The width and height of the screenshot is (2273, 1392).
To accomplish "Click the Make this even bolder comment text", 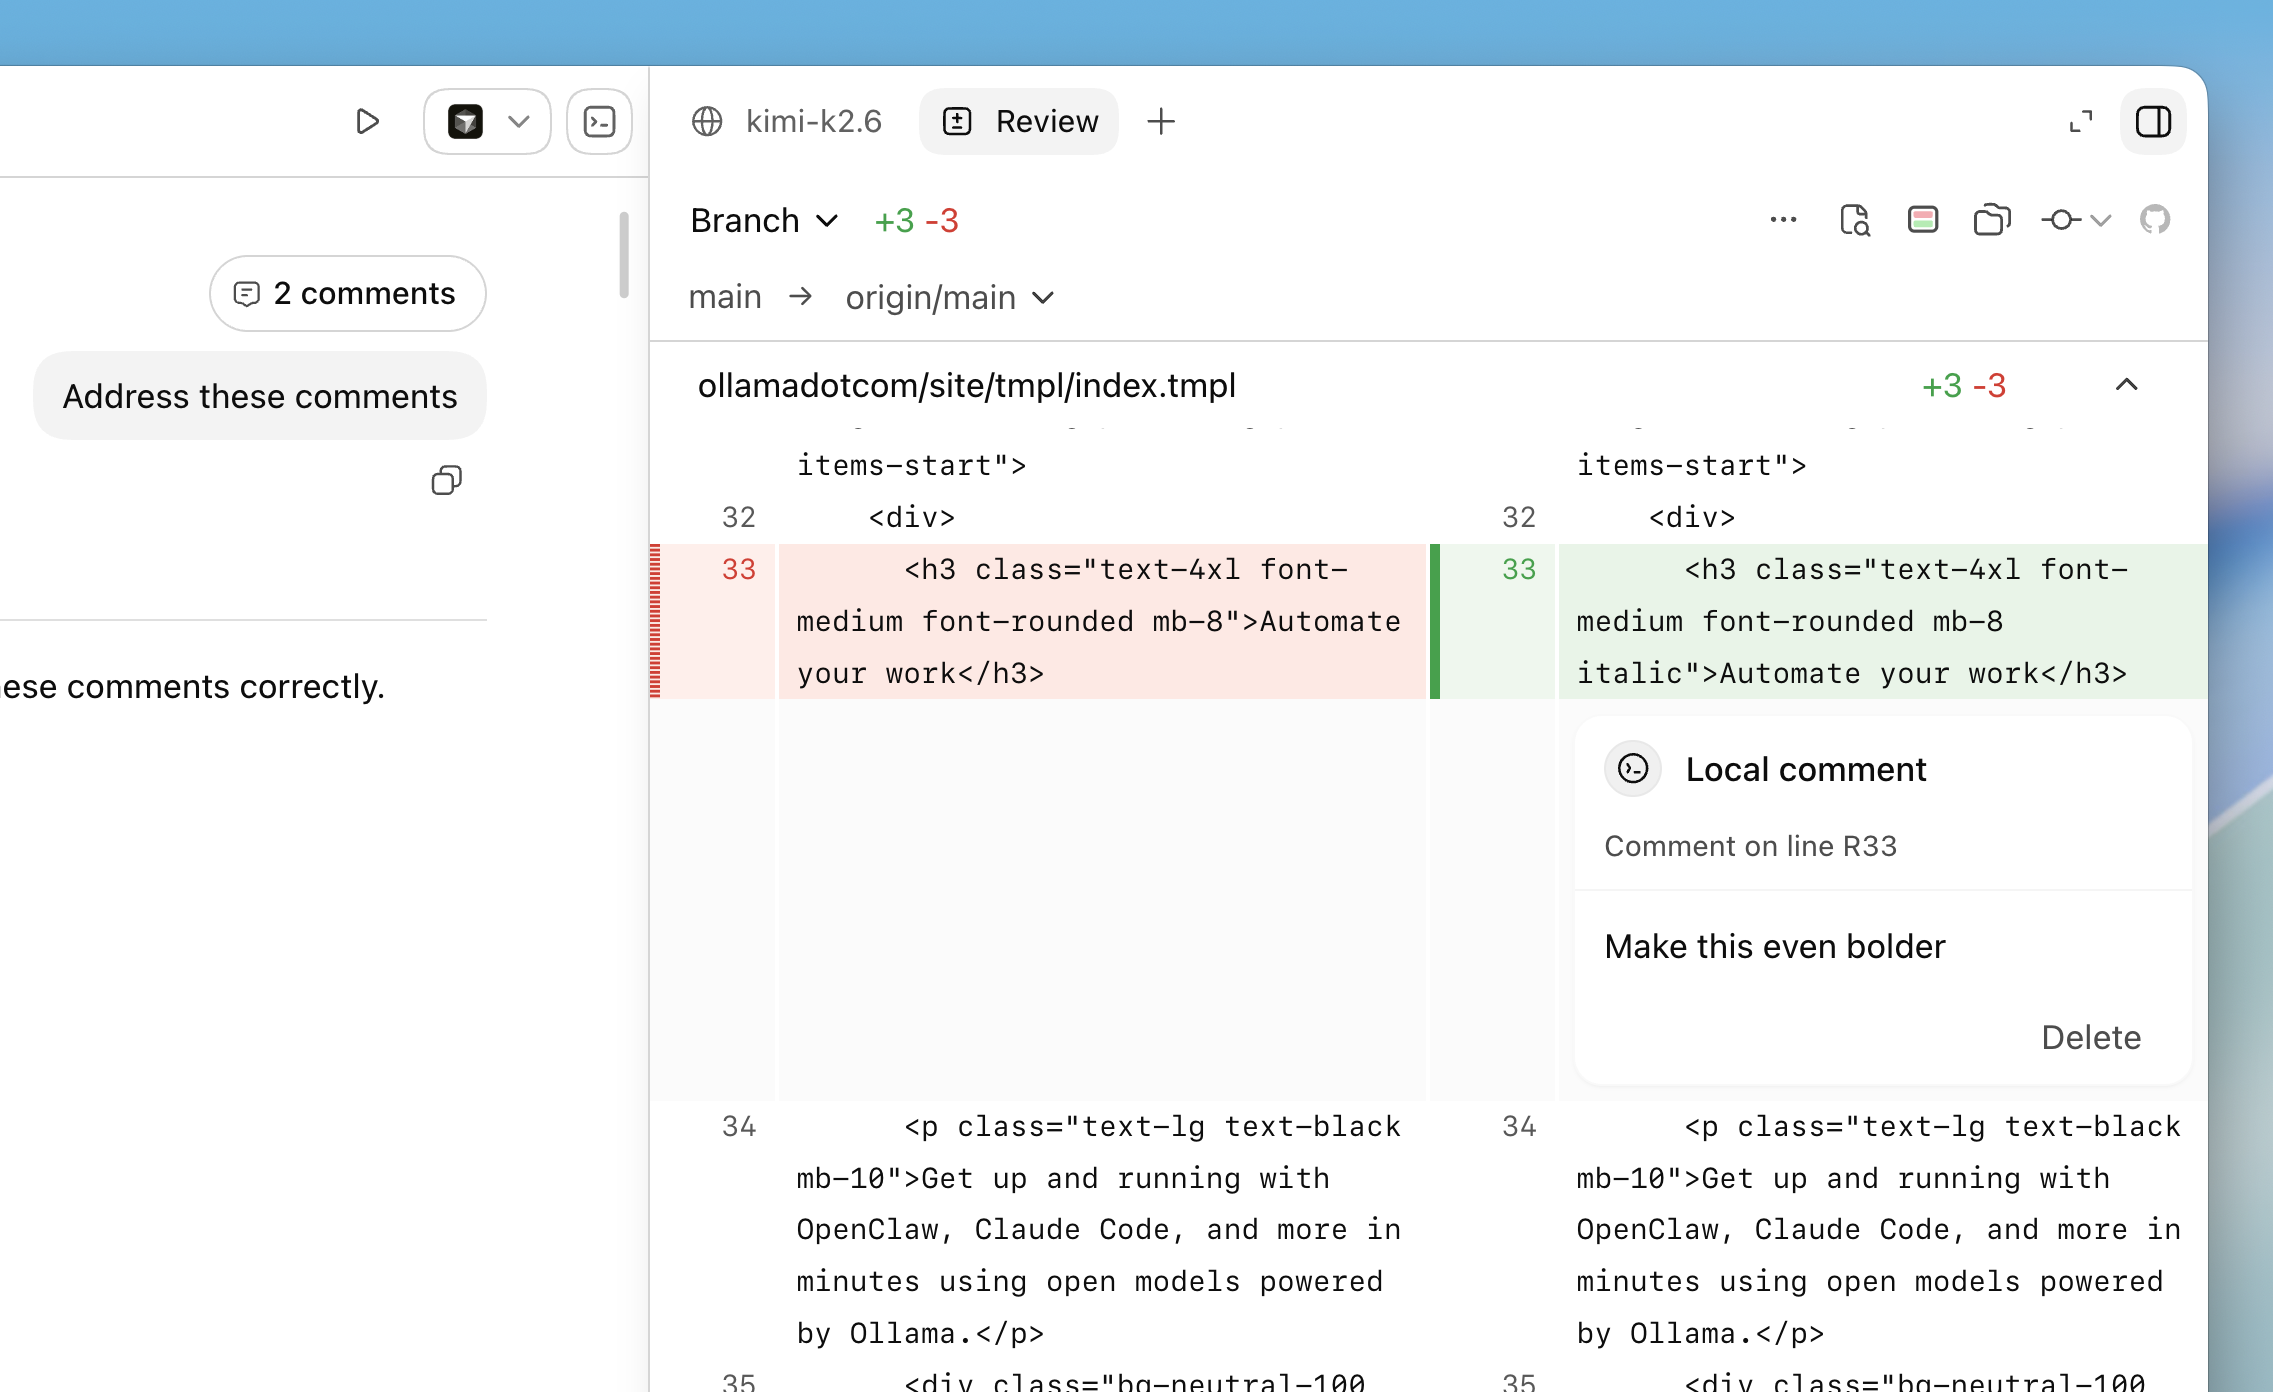I will 1774,947.
